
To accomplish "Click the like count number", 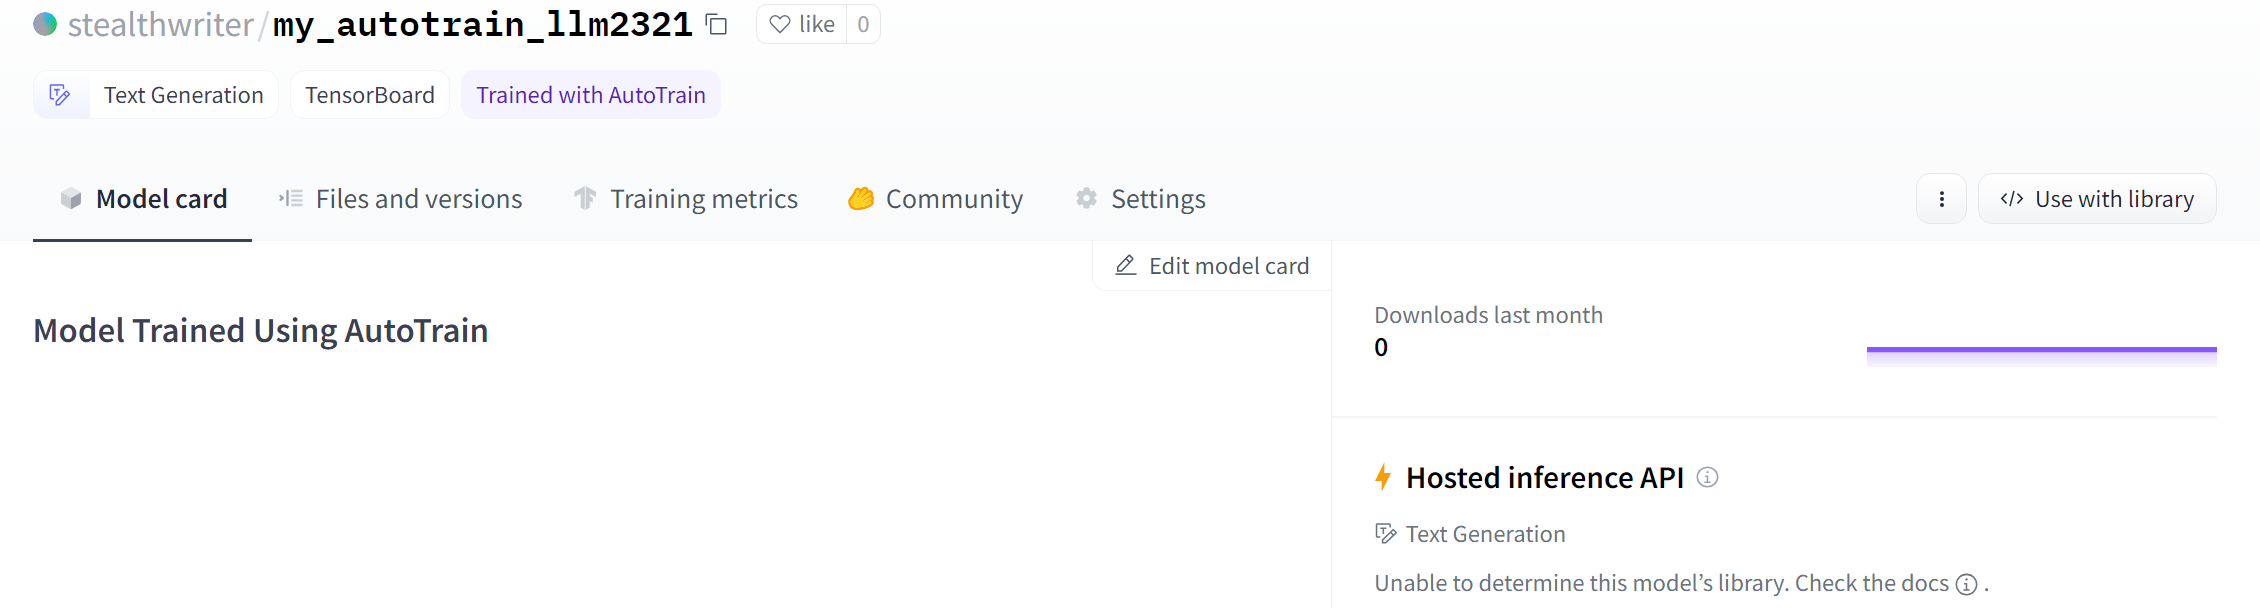I will pos(863,24).
